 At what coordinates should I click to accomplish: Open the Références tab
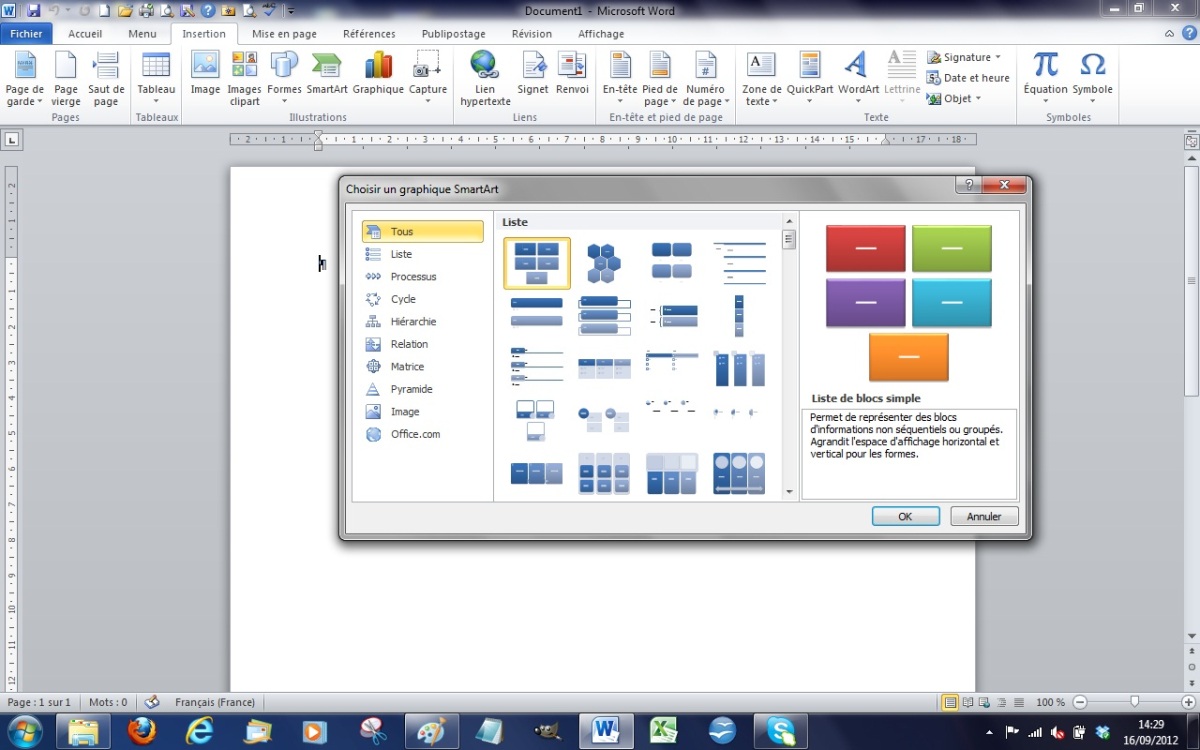click(x=369, y=34)
